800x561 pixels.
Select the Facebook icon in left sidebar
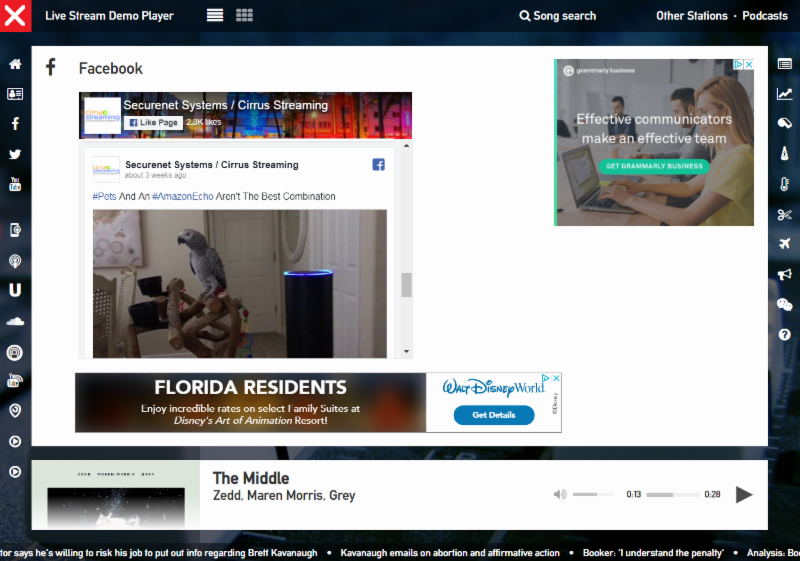pyautogui.click(x=15, y=123)
